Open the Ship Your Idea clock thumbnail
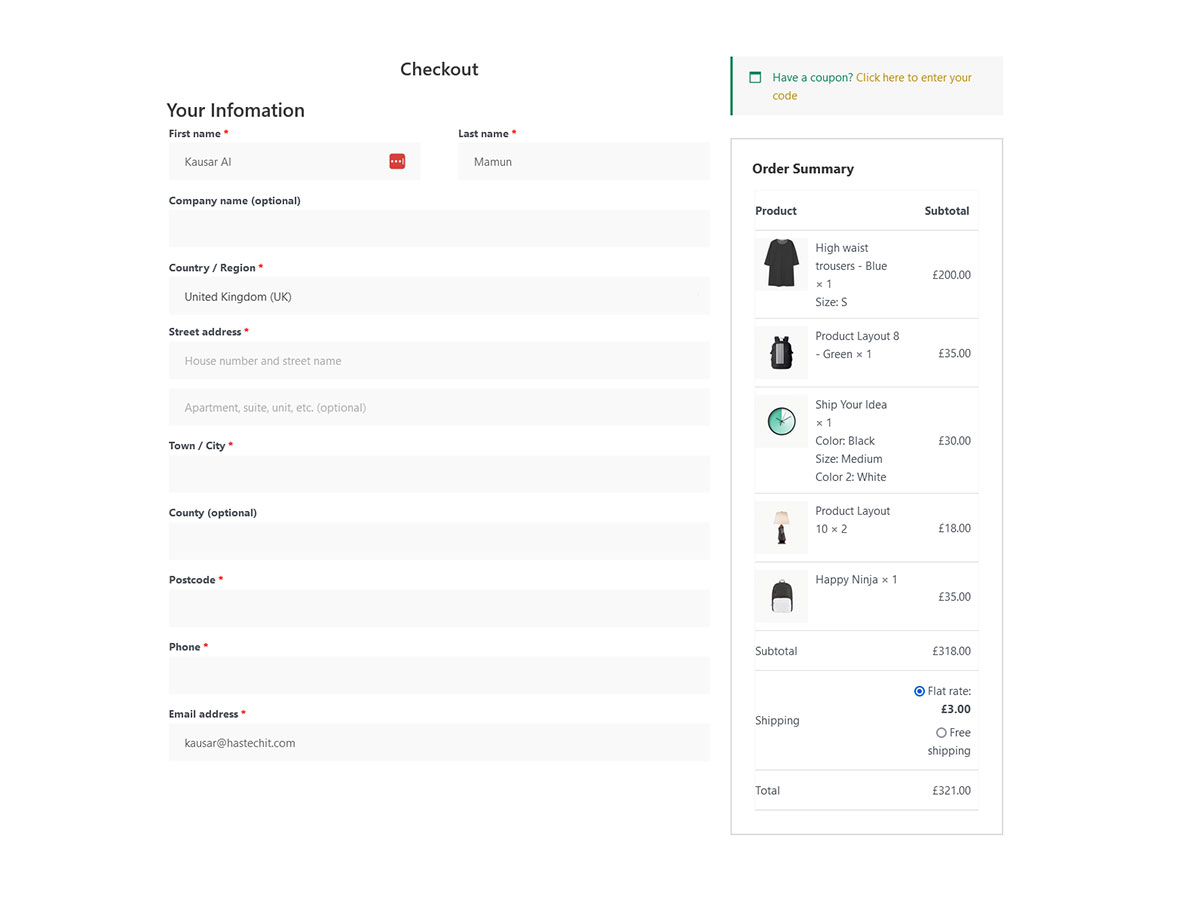This screenshot has height=897, width=1200. (x=781, y=421)
